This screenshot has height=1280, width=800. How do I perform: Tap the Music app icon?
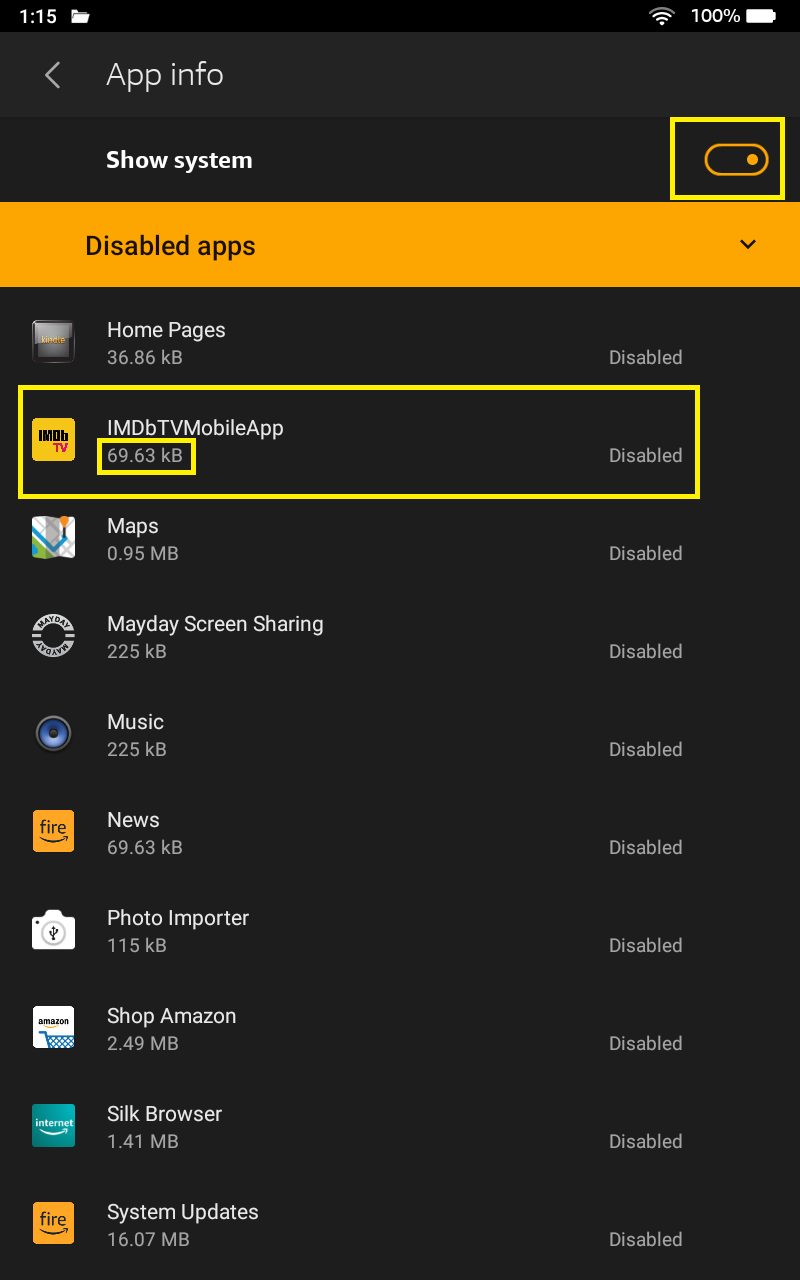(53, 733)
